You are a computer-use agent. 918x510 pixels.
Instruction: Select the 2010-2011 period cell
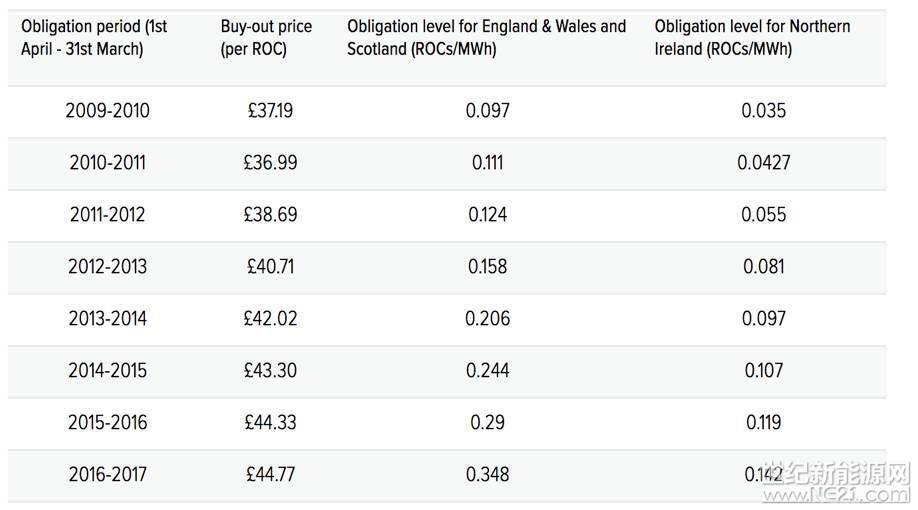tap(107, 163)
